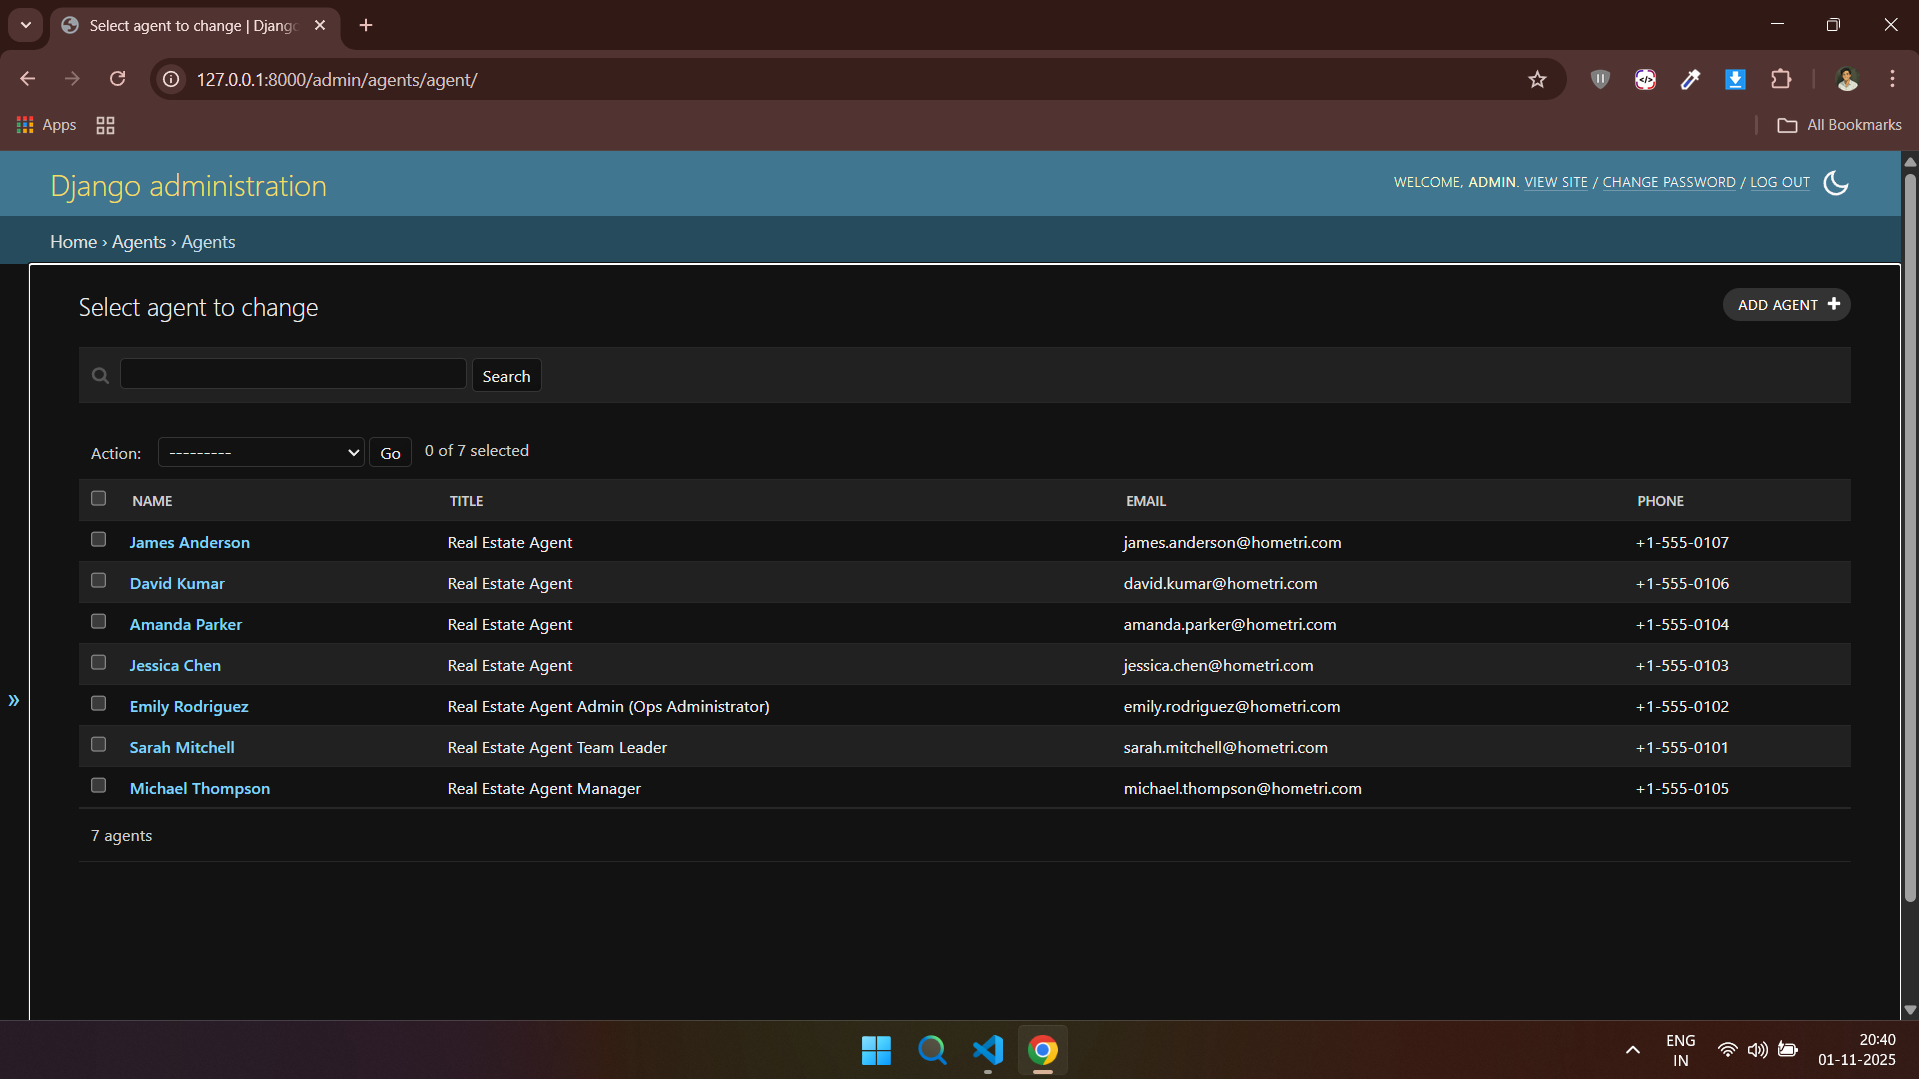
Task: Open the tab groups grid icon
Action: (x=105, y=125)
